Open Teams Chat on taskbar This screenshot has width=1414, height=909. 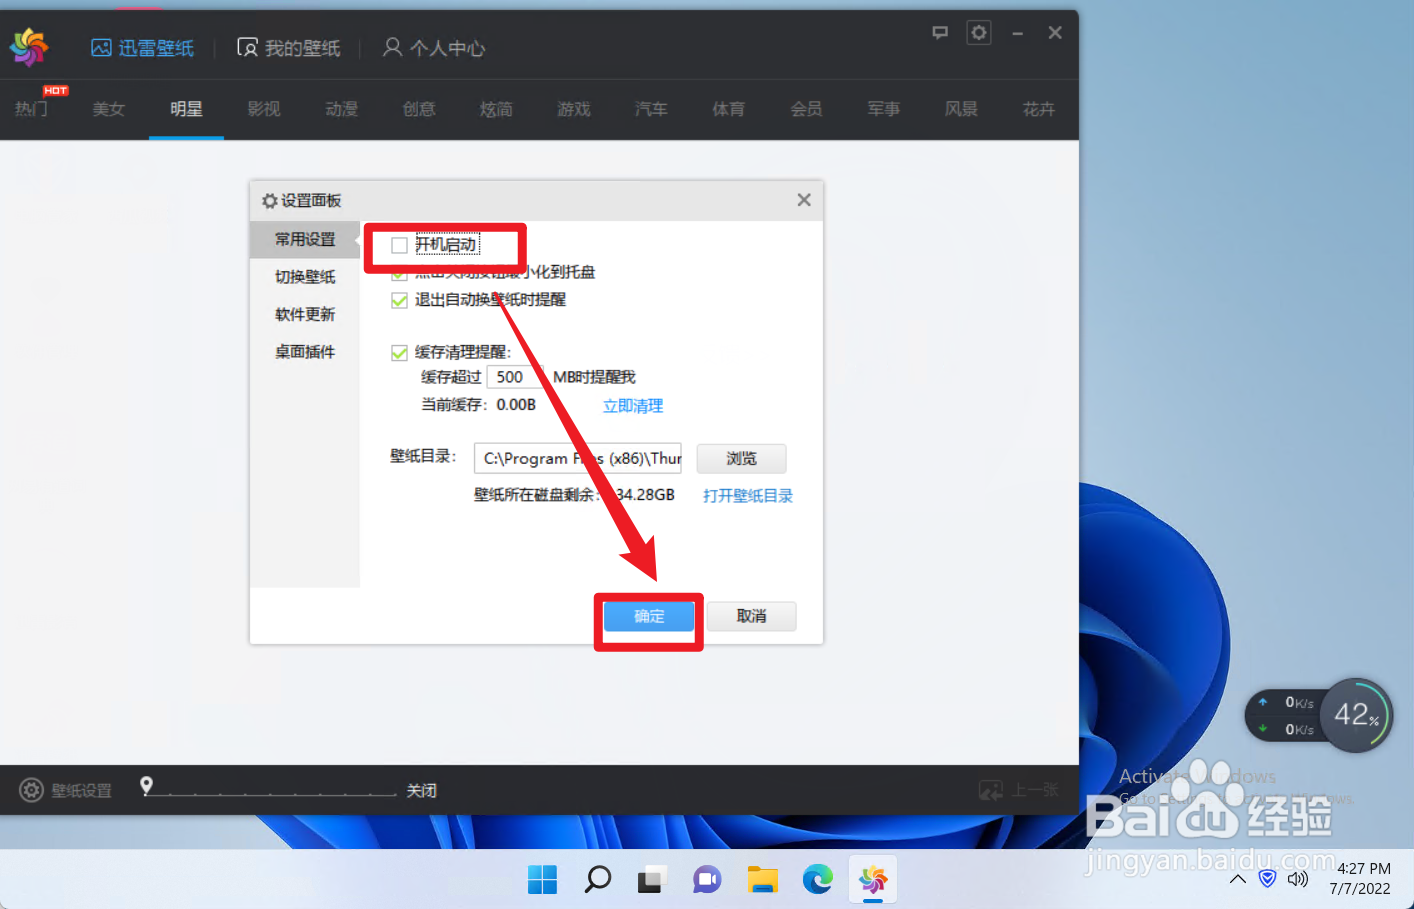[x=707, y=880]
